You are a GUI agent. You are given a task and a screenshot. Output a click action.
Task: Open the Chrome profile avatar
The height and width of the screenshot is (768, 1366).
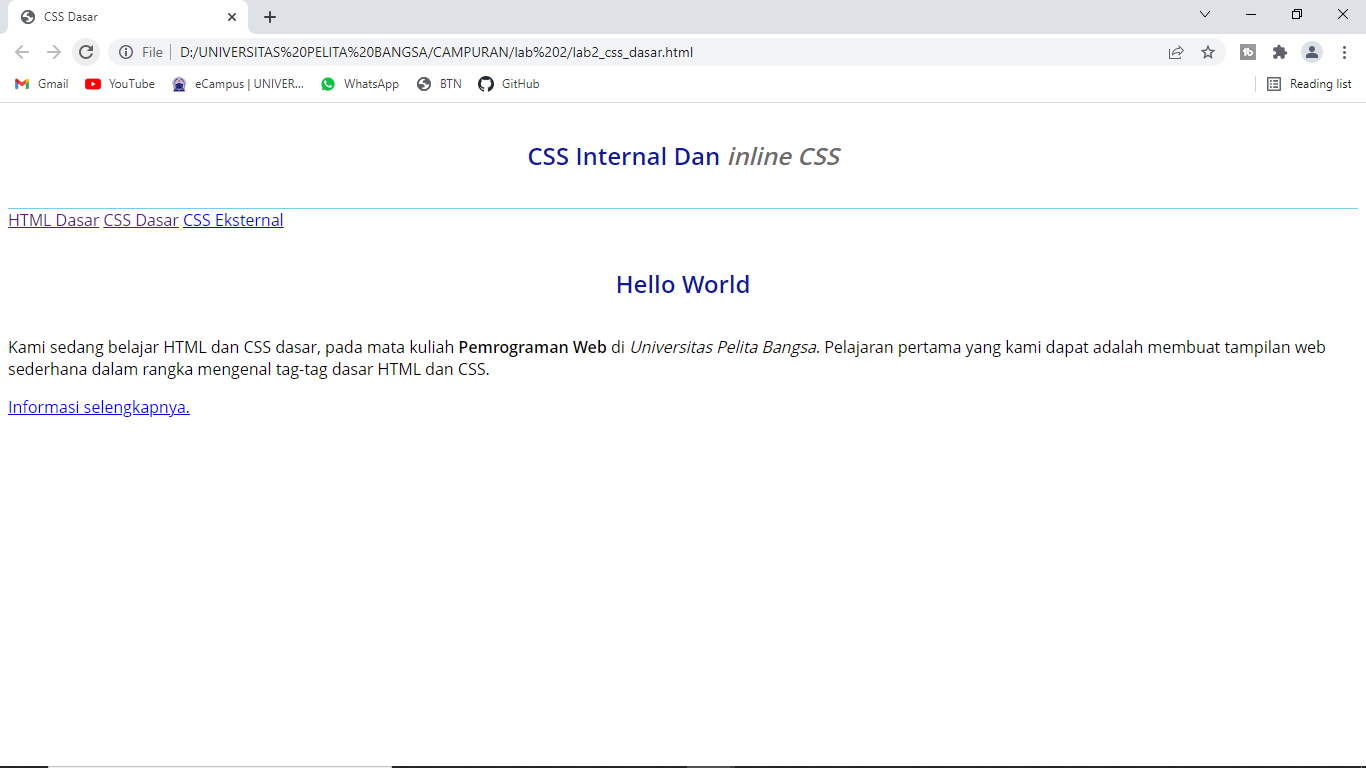coord(1312,51)
